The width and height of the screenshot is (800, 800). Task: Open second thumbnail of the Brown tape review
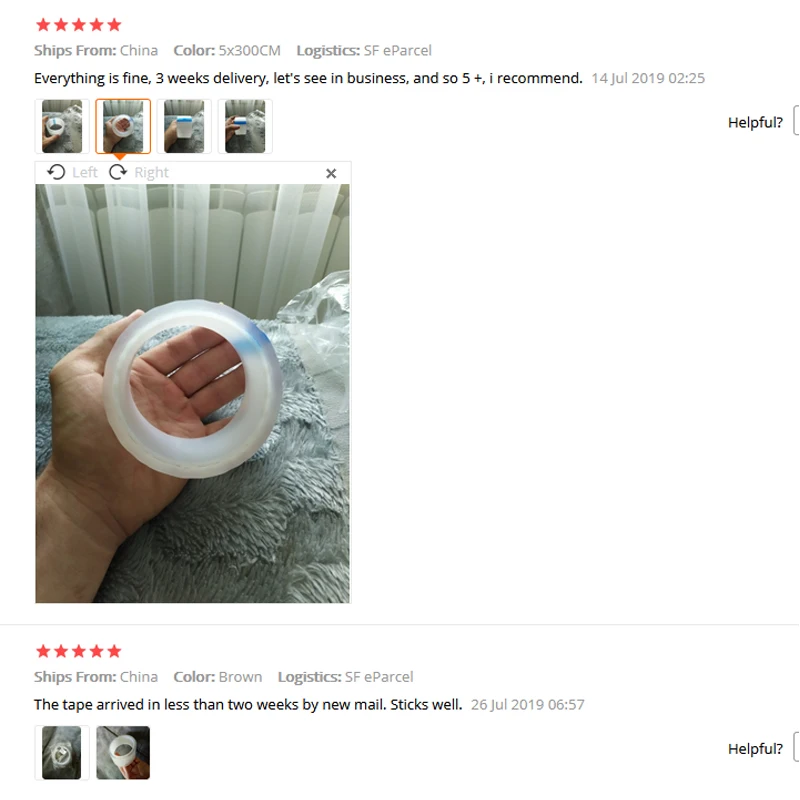pyautogui.click(x=123, y=753)
